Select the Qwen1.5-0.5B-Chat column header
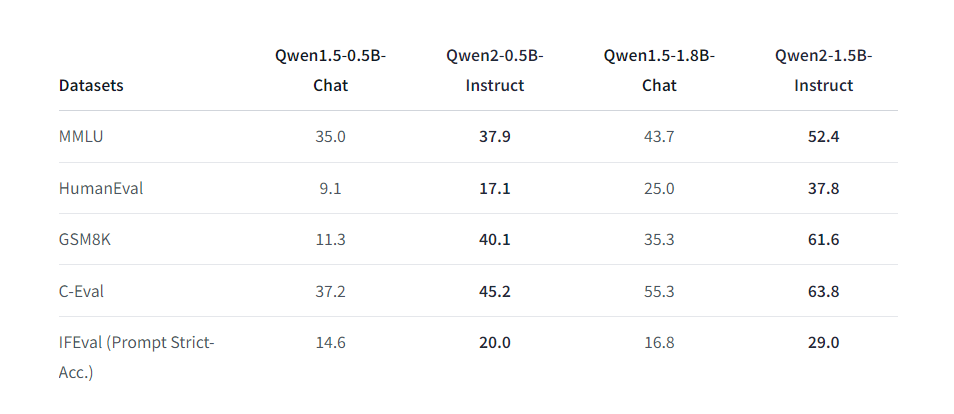The height and width of the screenshot is (414, 954). click(330, 70)
